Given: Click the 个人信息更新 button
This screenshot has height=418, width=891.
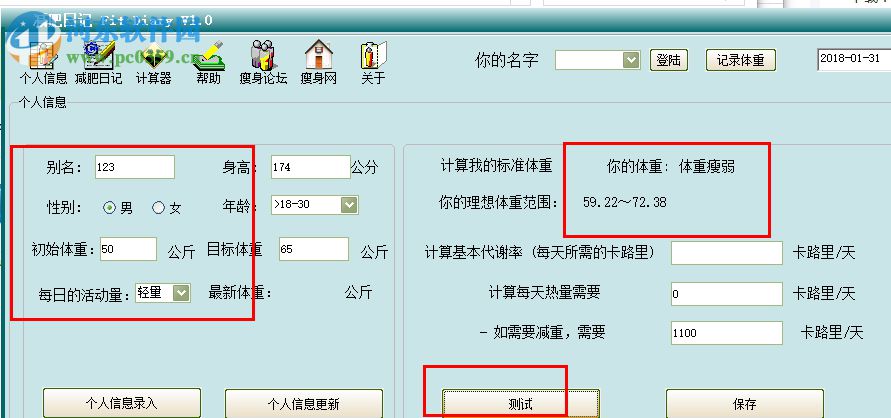Looking at the screenshot, I should point(304,404).
